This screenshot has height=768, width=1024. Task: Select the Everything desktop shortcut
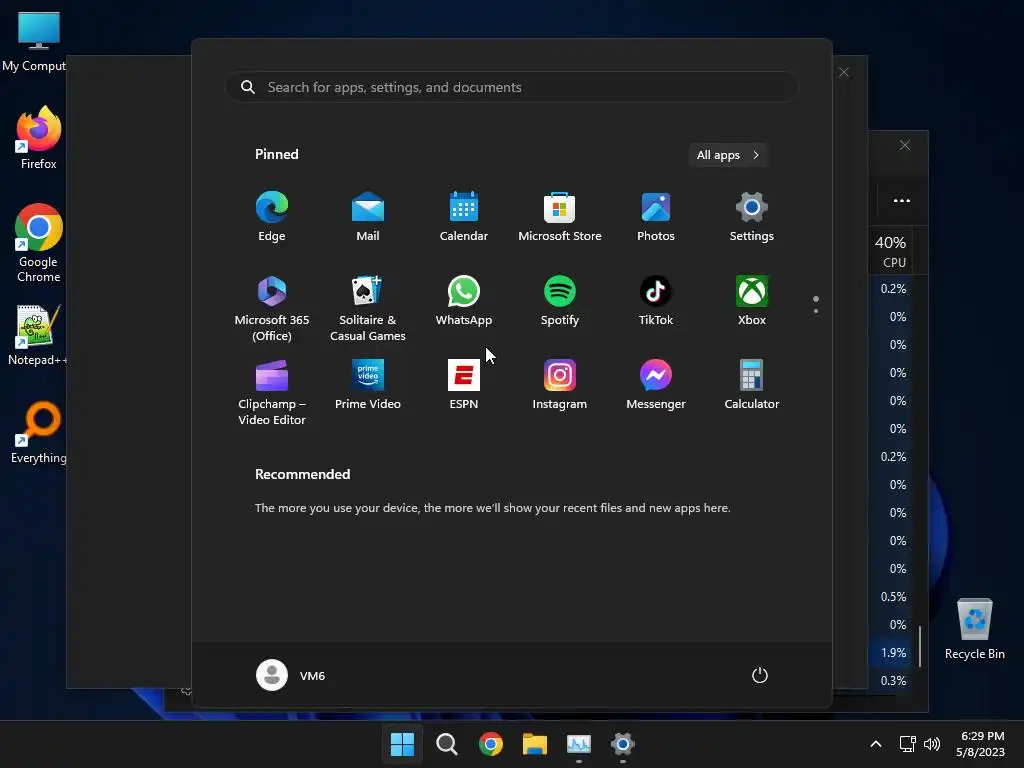pos(39,433)
